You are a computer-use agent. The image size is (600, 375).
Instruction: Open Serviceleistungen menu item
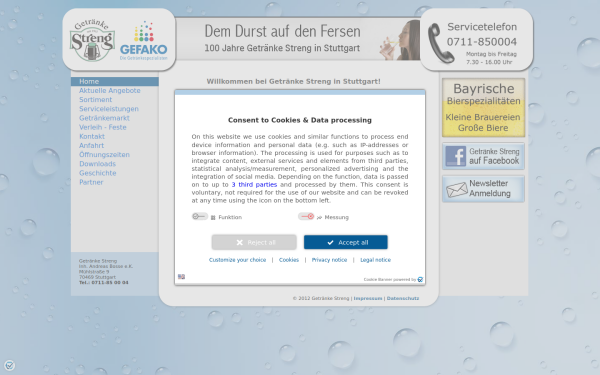(109, 109)
